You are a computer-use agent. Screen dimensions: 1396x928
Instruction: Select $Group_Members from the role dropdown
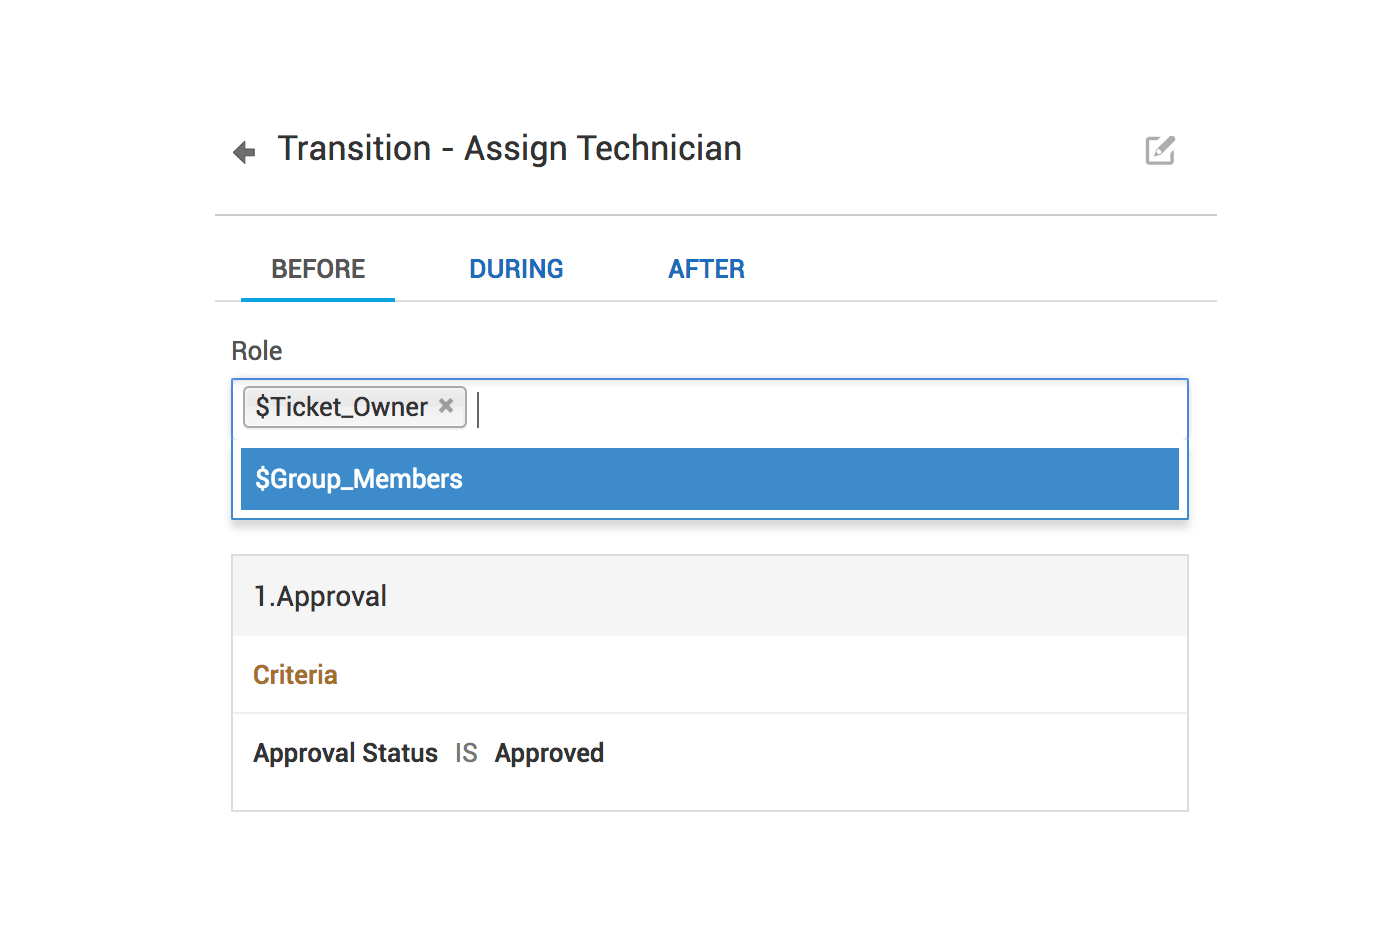coord(359,479)
